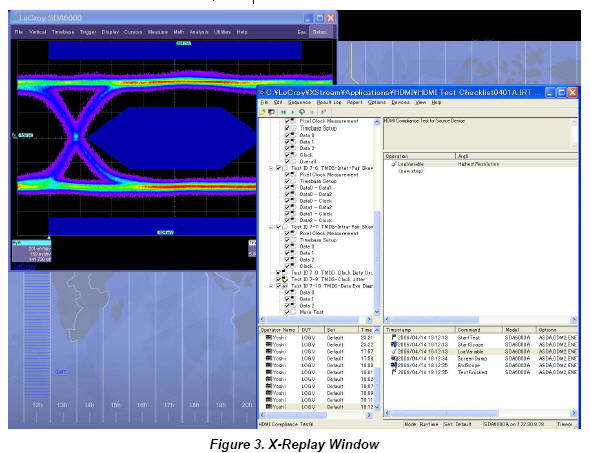Click the operator icon in the 23:21 row
The image size is (590, 453).
tap(269, 337)
